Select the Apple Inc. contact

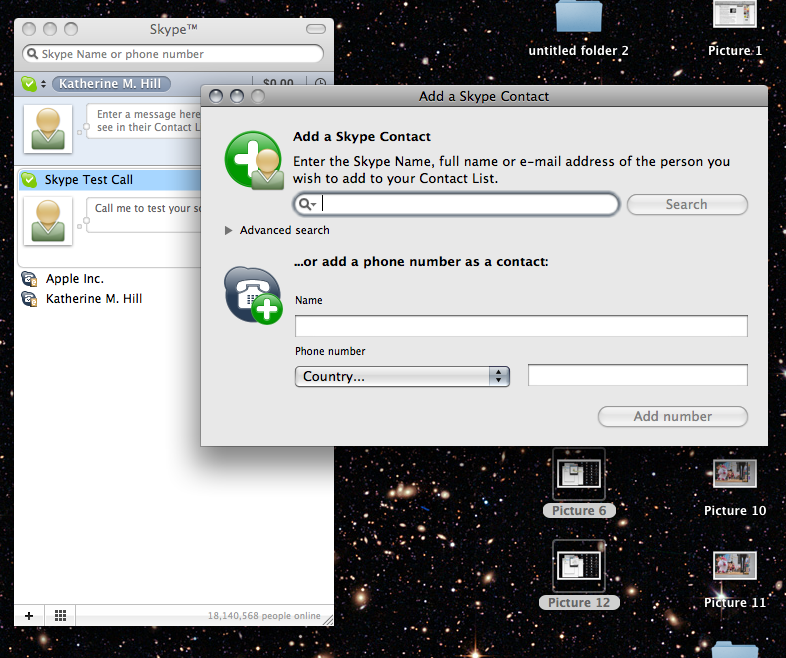[75, 279]
